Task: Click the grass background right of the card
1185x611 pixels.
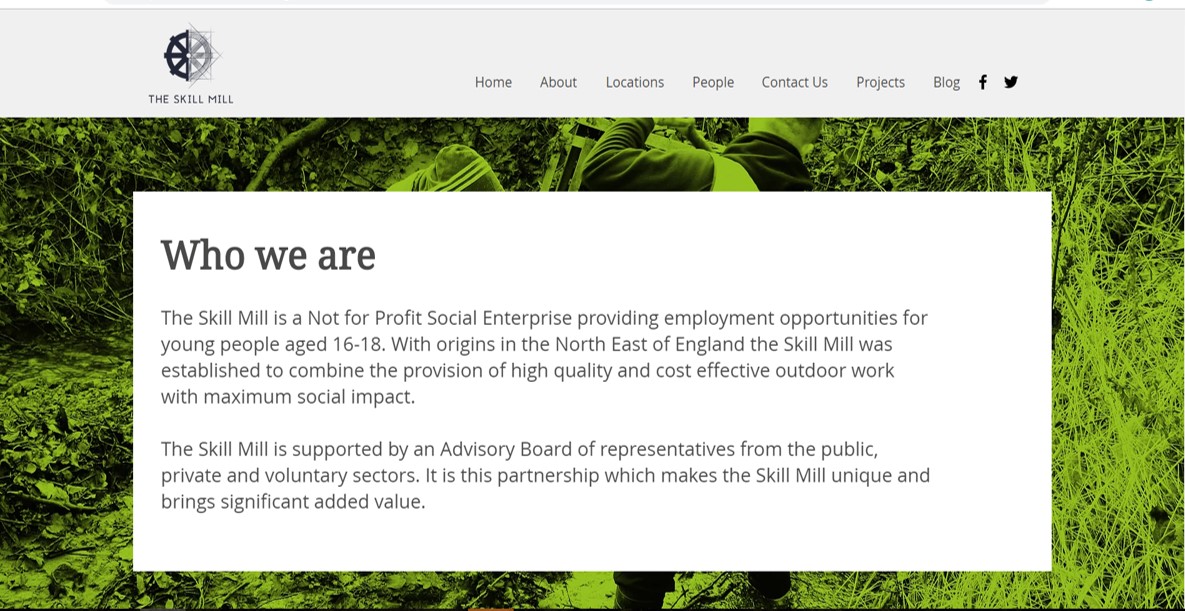Action: (x=1117, y=363)
